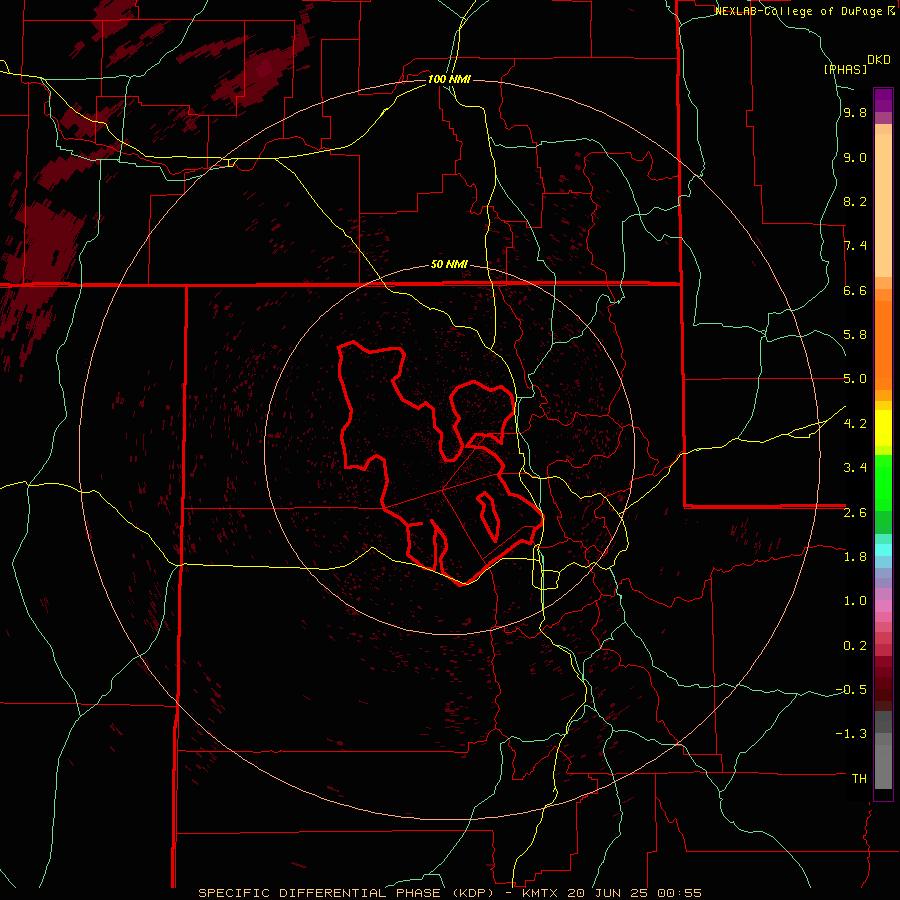The image size is (900, 900).
Task: Pick the yellow color bar segment
Action: coord(883,428)
